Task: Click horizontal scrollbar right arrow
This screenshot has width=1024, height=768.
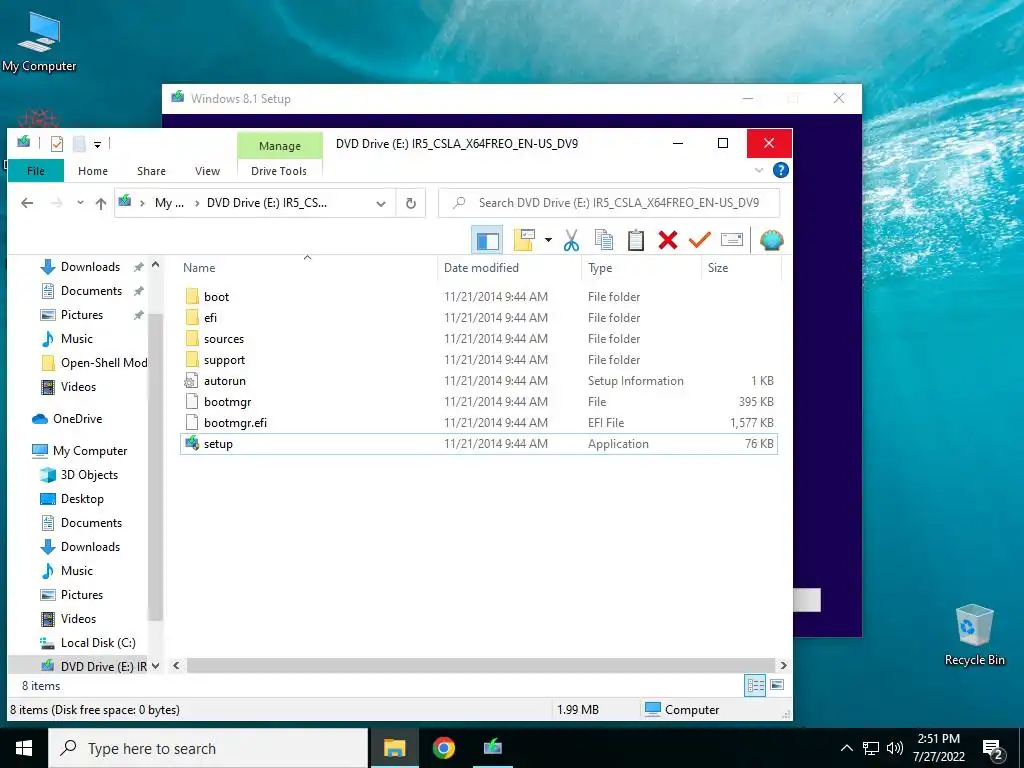Action: pos(784,665)
